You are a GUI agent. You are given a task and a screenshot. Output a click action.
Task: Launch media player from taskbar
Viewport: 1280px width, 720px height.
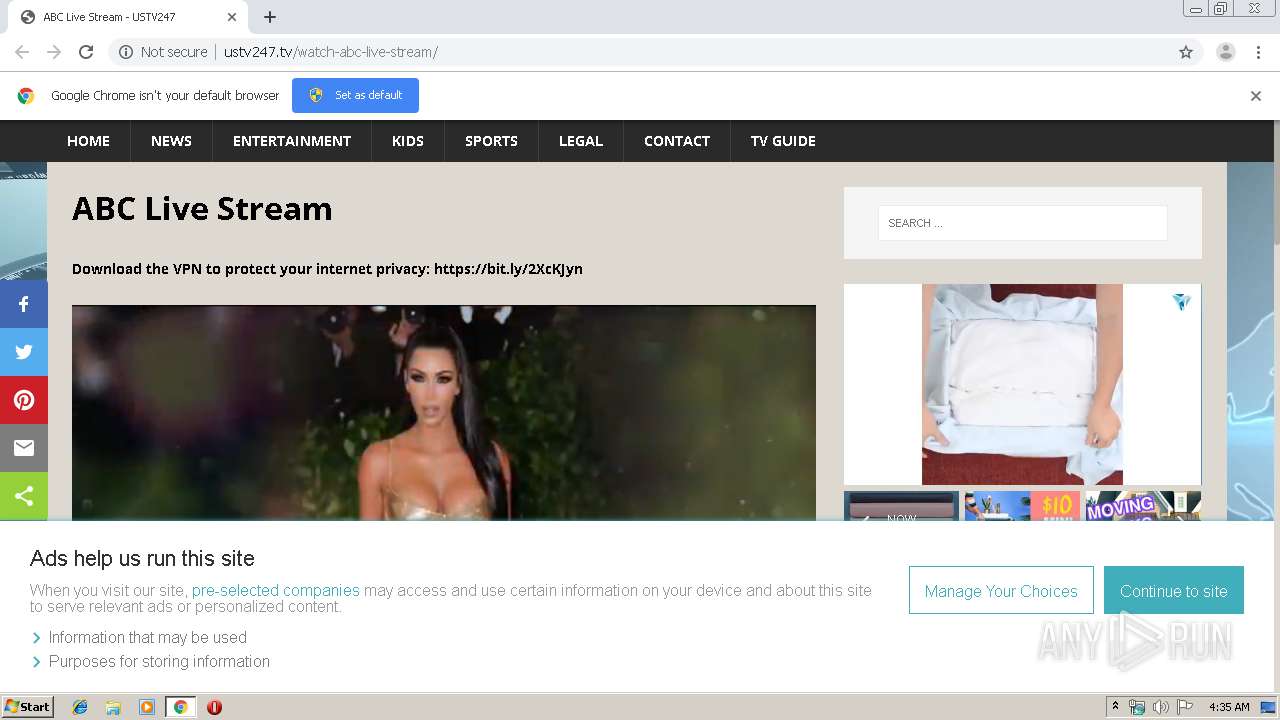tap(147, 707)
